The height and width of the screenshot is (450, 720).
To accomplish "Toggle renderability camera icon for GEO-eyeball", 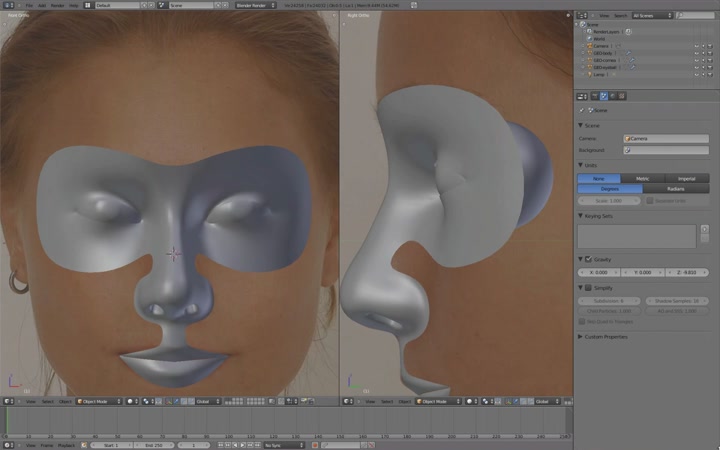I will [x=710, y=68].
